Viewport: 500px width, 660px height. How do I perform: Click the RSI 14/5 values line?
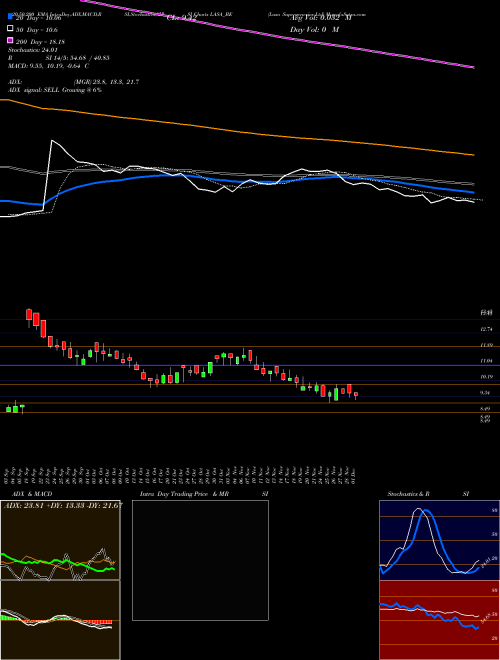(59, 58)
